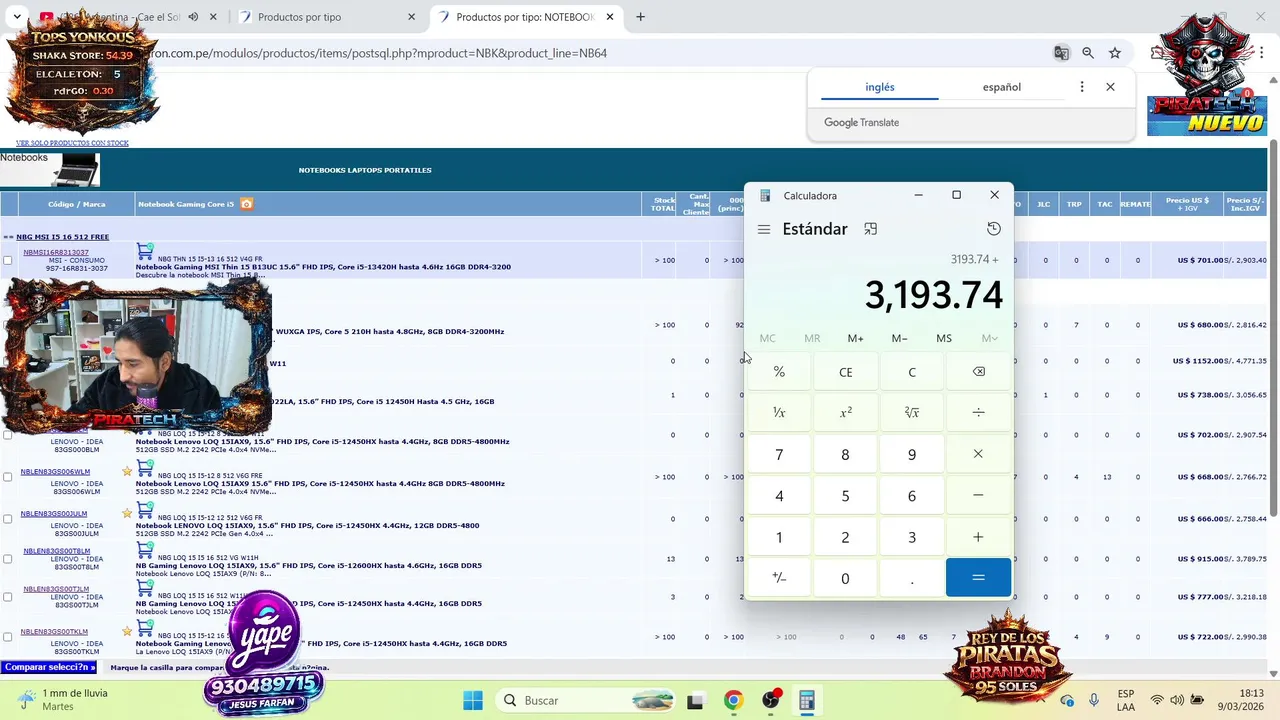Click the equals button in Calculator

click(978, 578)
